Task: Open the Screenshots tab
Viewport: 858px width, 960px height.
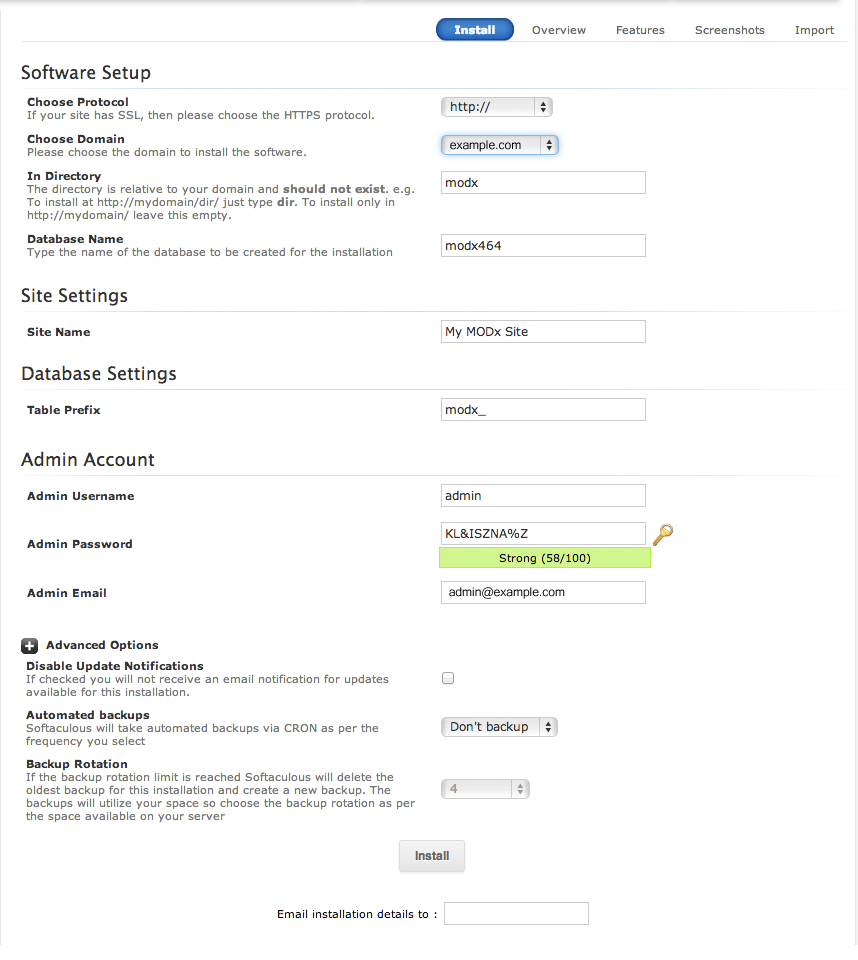Action: click(730, 30)
